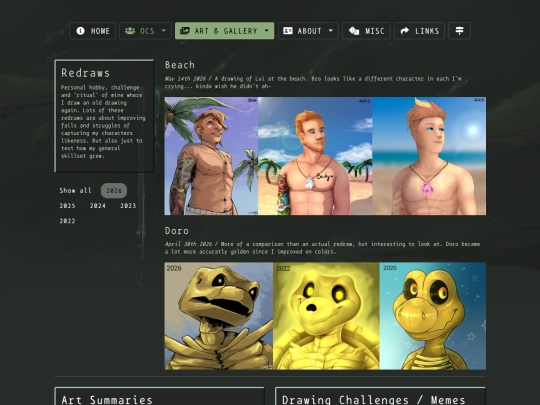
Task: Filter redraws by 2024
Action: [98, 206]
